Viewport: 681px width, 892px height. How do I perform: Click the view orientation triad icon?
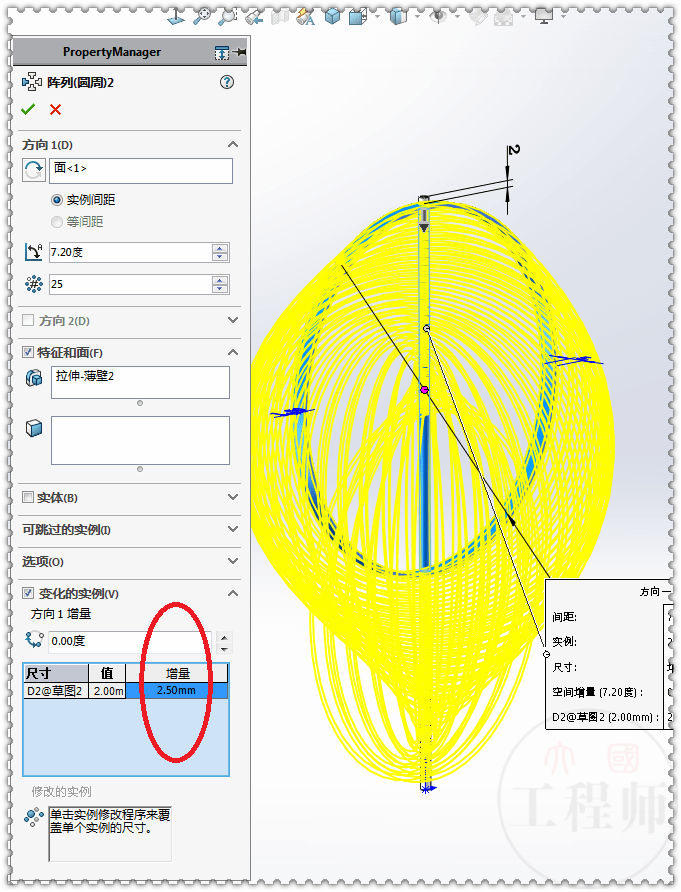(176, 17)
